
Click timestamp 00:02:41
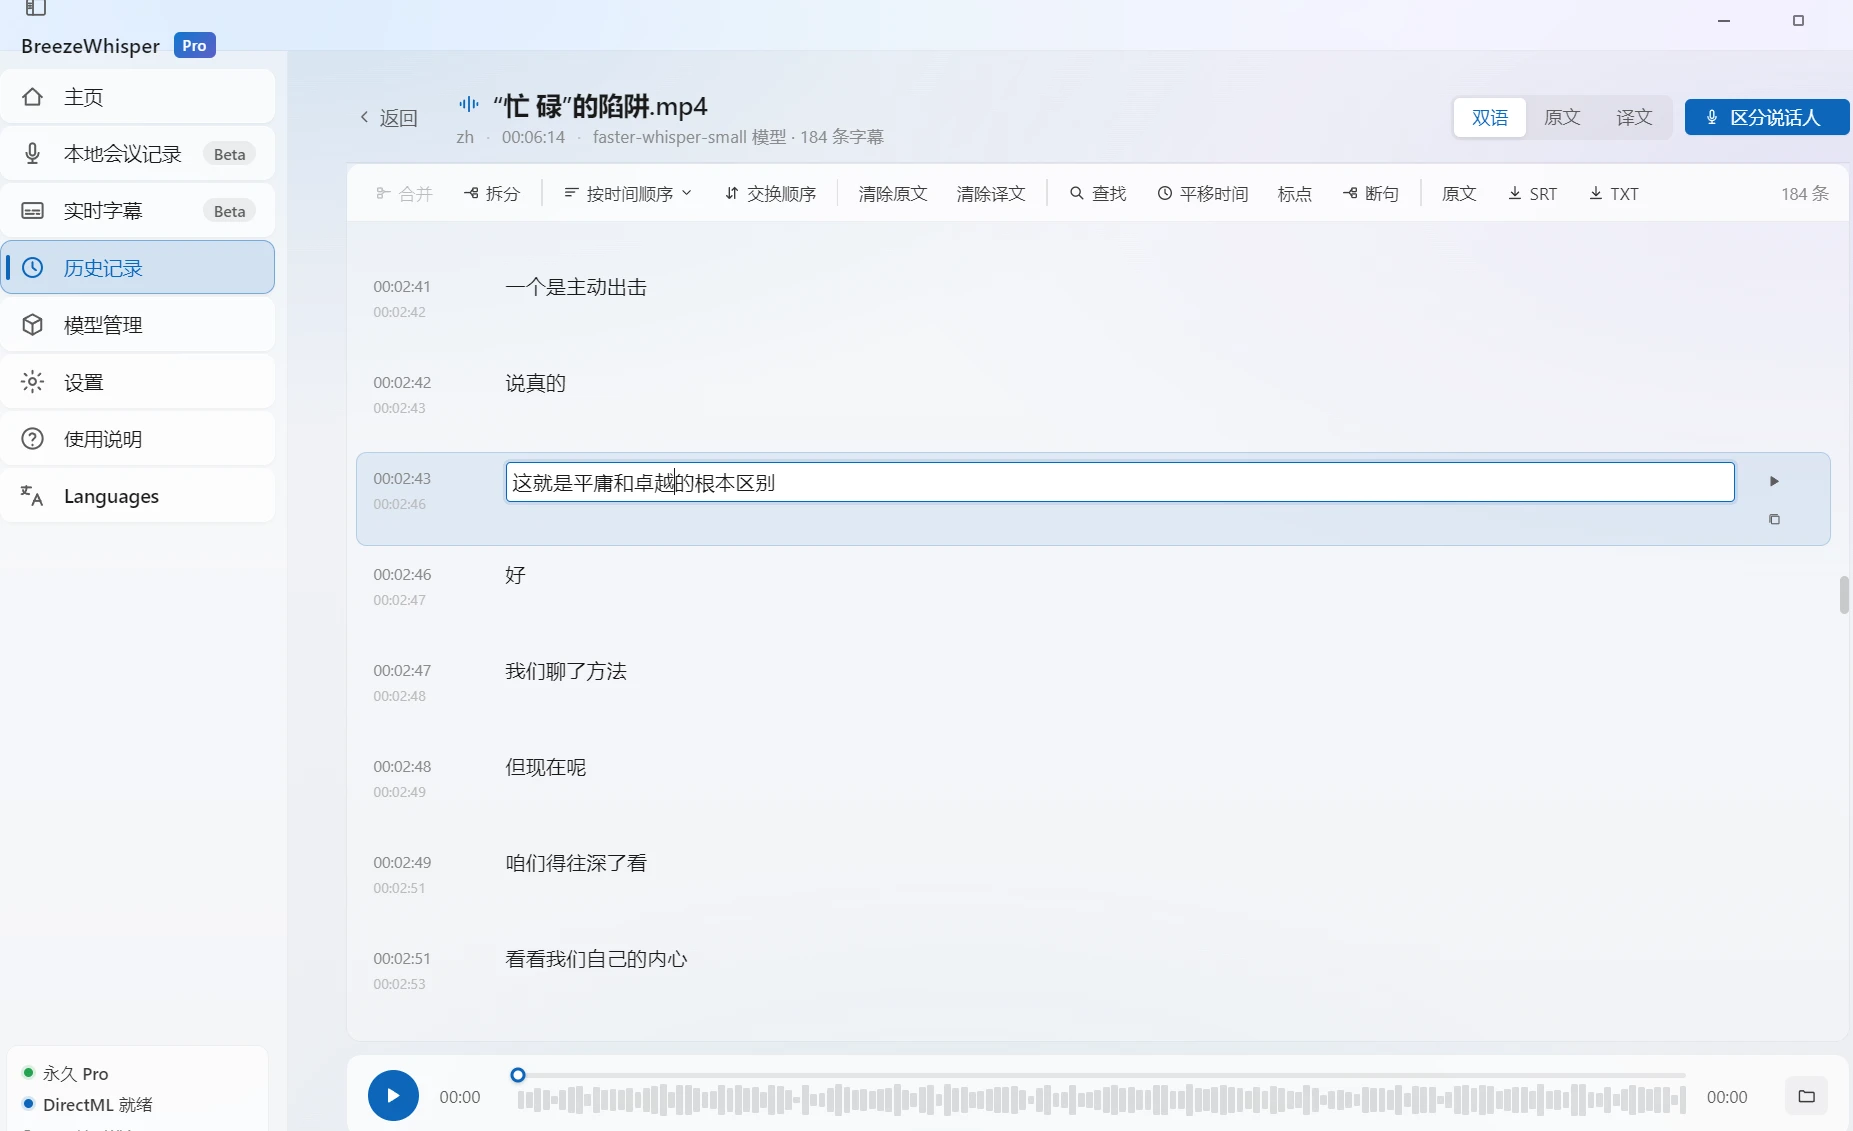(402, 286)
